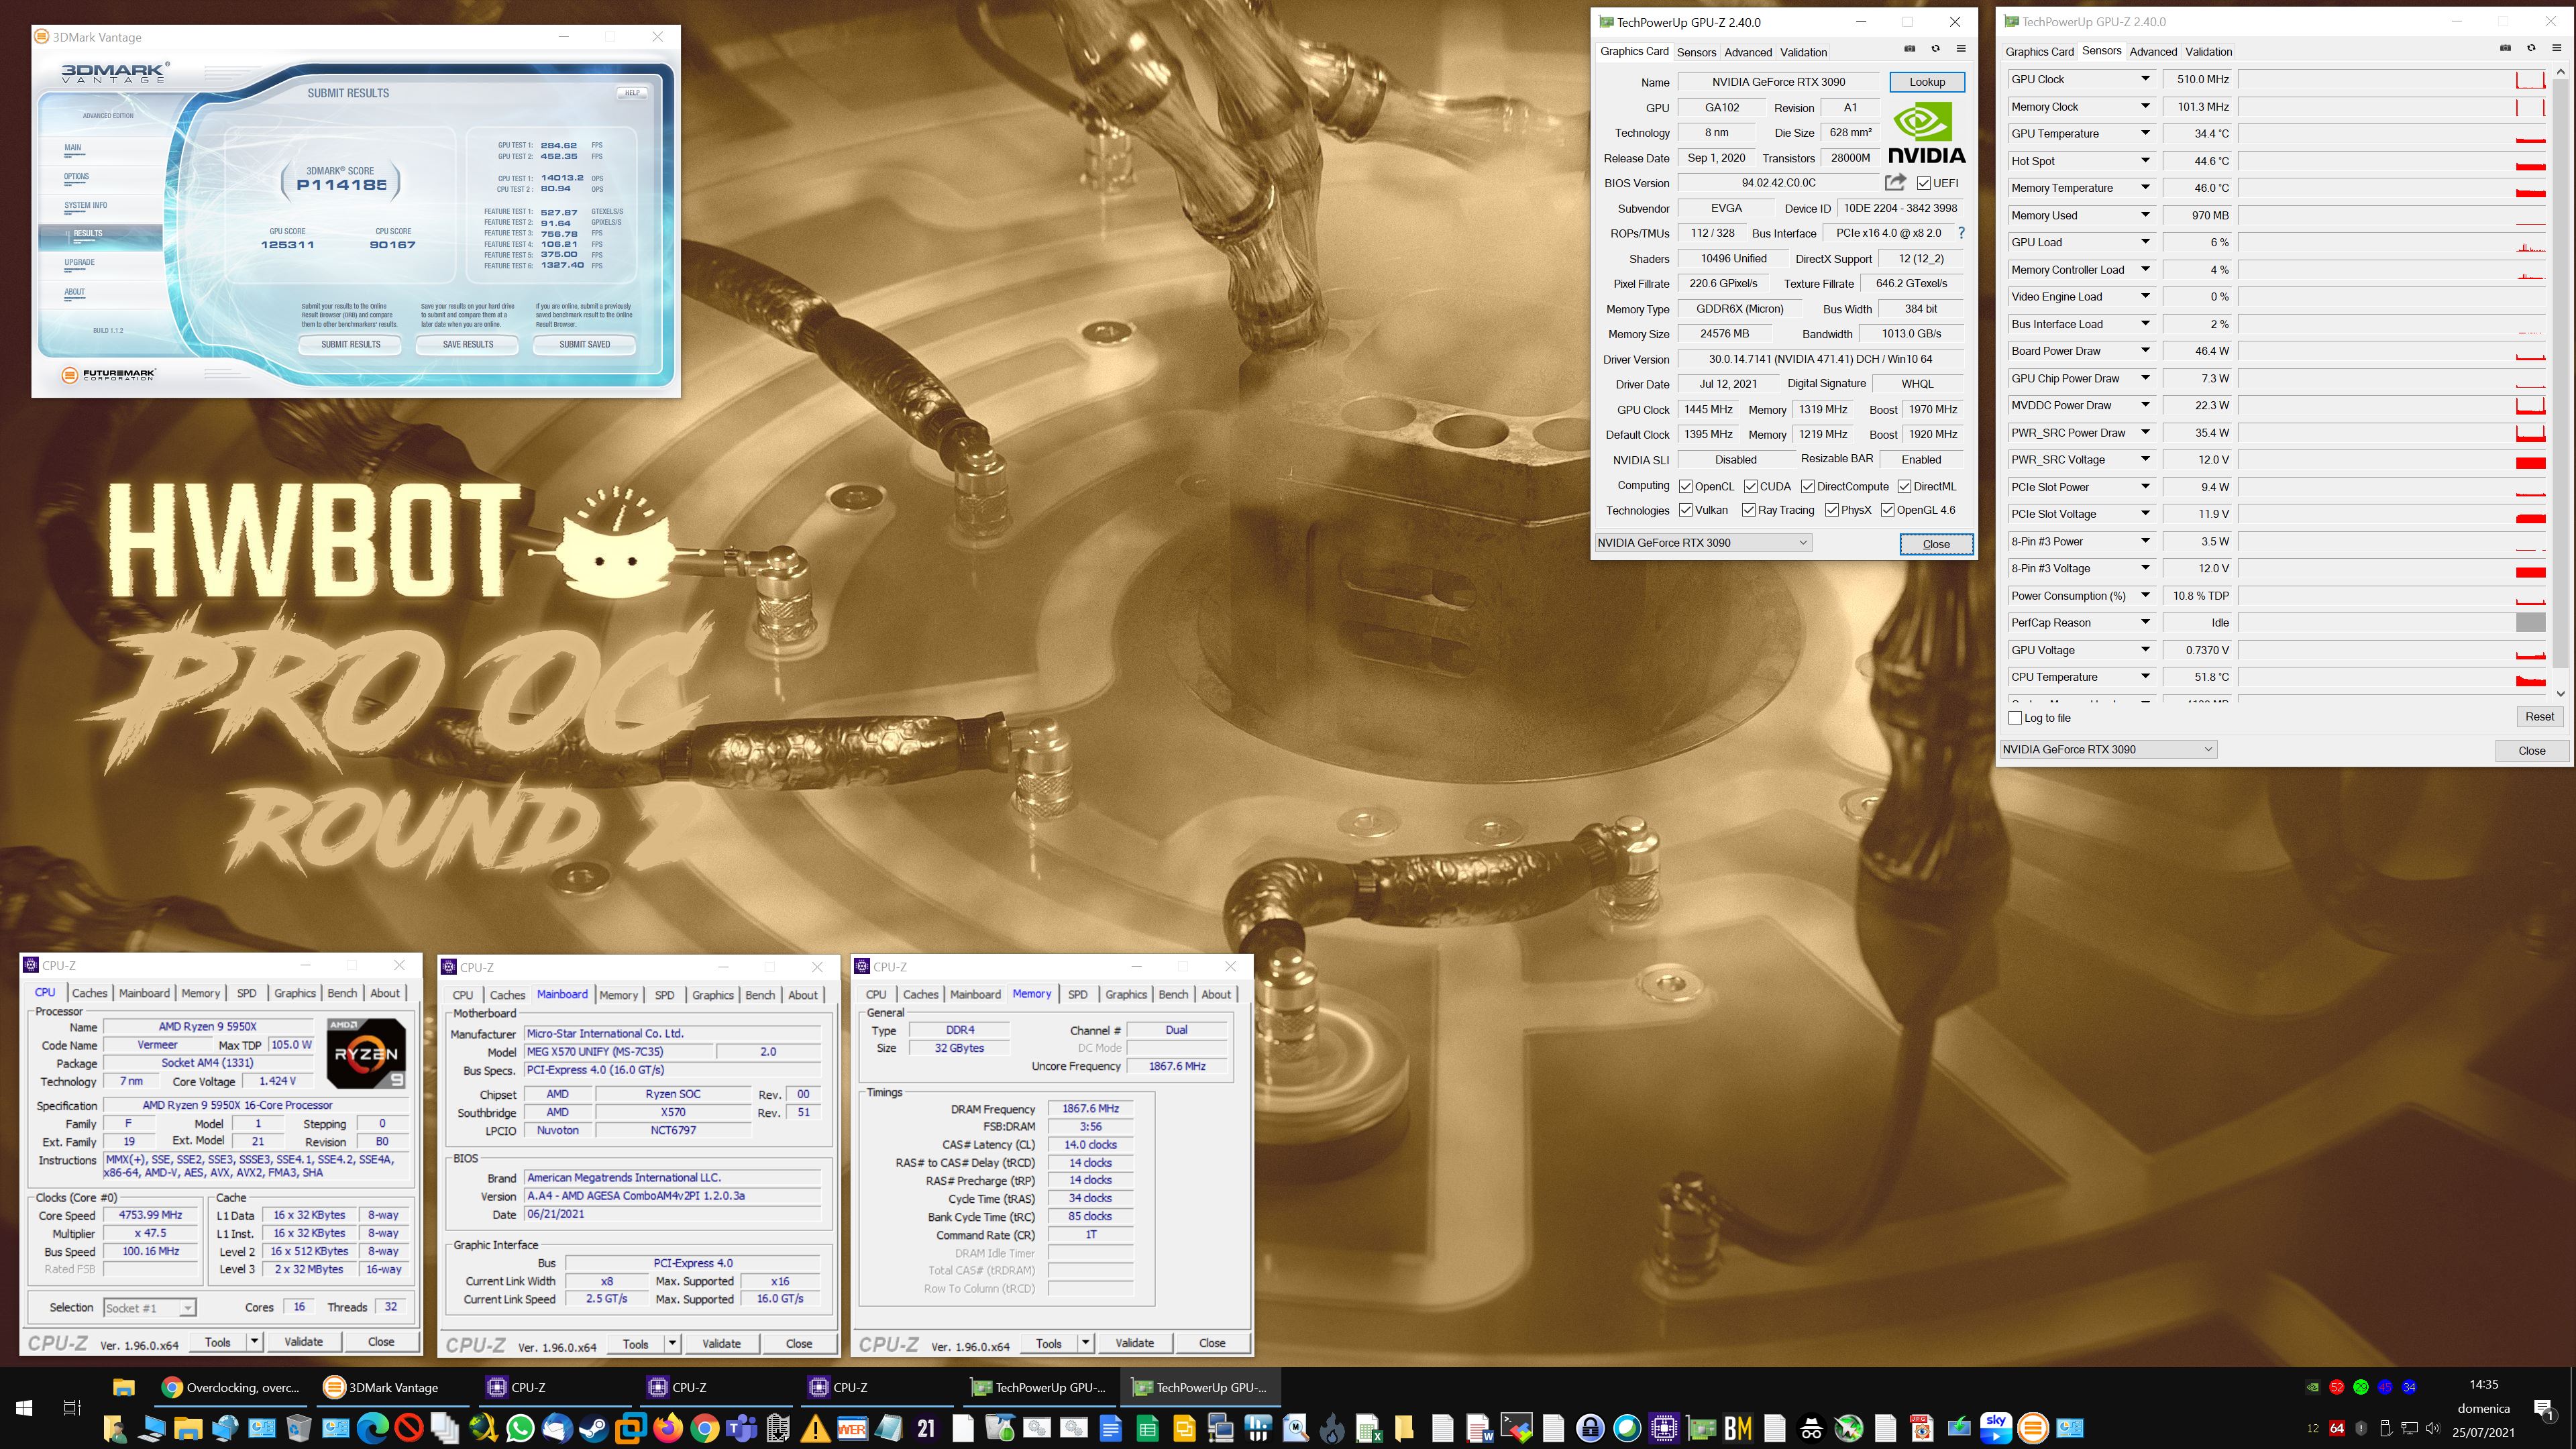The image size is (2576, 1449).
Task: Enable the Log to file checkbox
Action: (x=2015, y=718)
